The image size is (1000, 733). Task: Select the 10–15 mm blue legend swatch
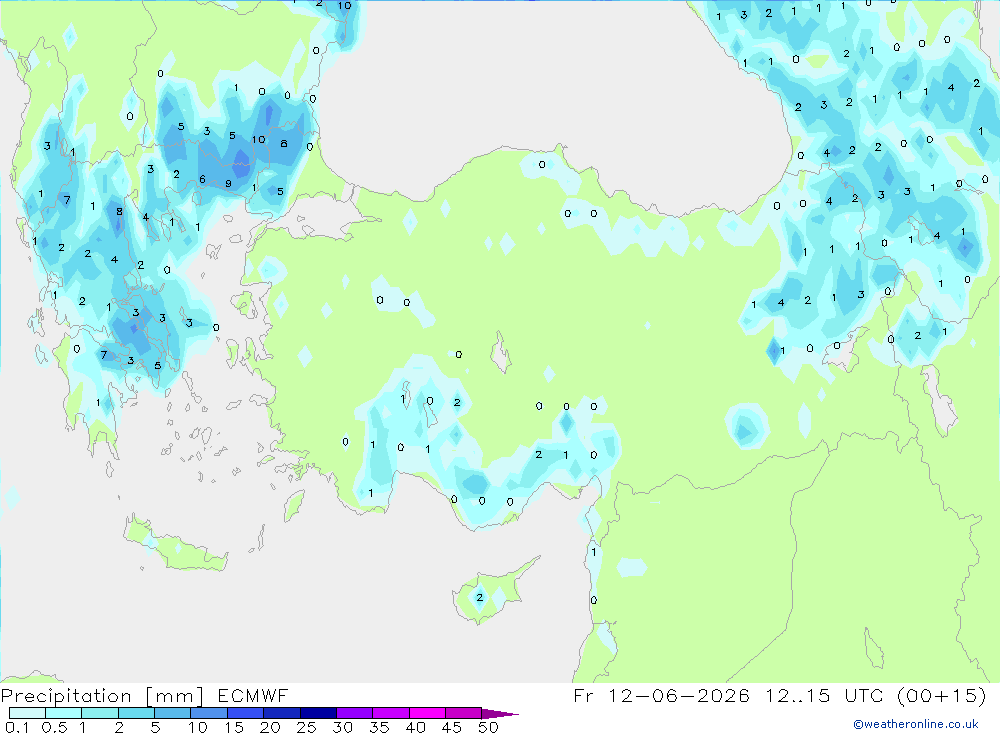[x=209, y=713]
